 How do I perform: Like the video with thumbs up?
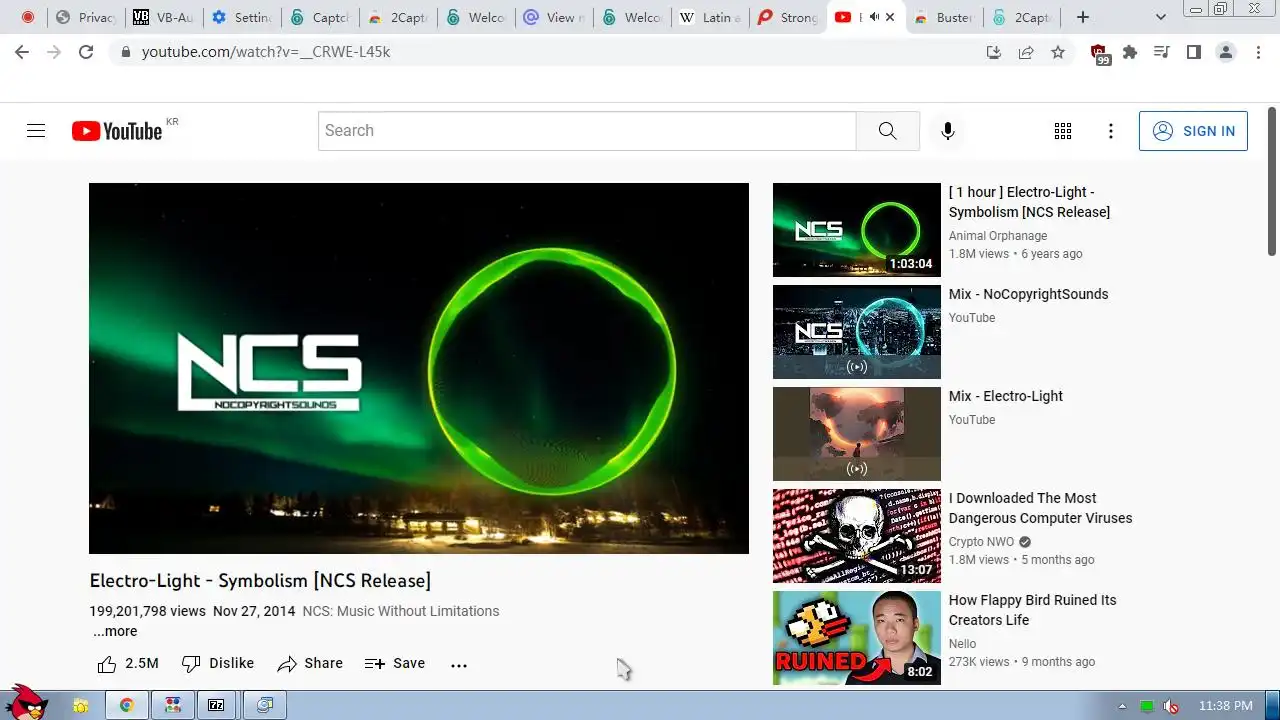pyautogui.click(x=128, y=664)
